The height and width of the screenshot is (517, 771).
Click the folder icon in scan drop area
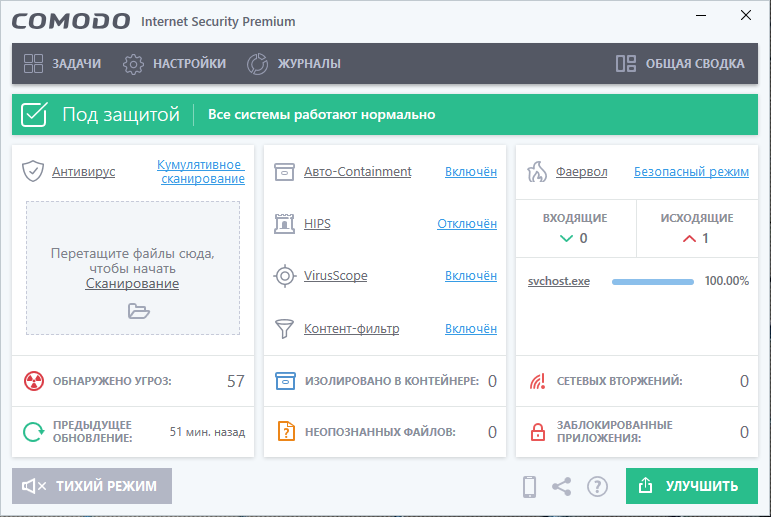point(138,311)
